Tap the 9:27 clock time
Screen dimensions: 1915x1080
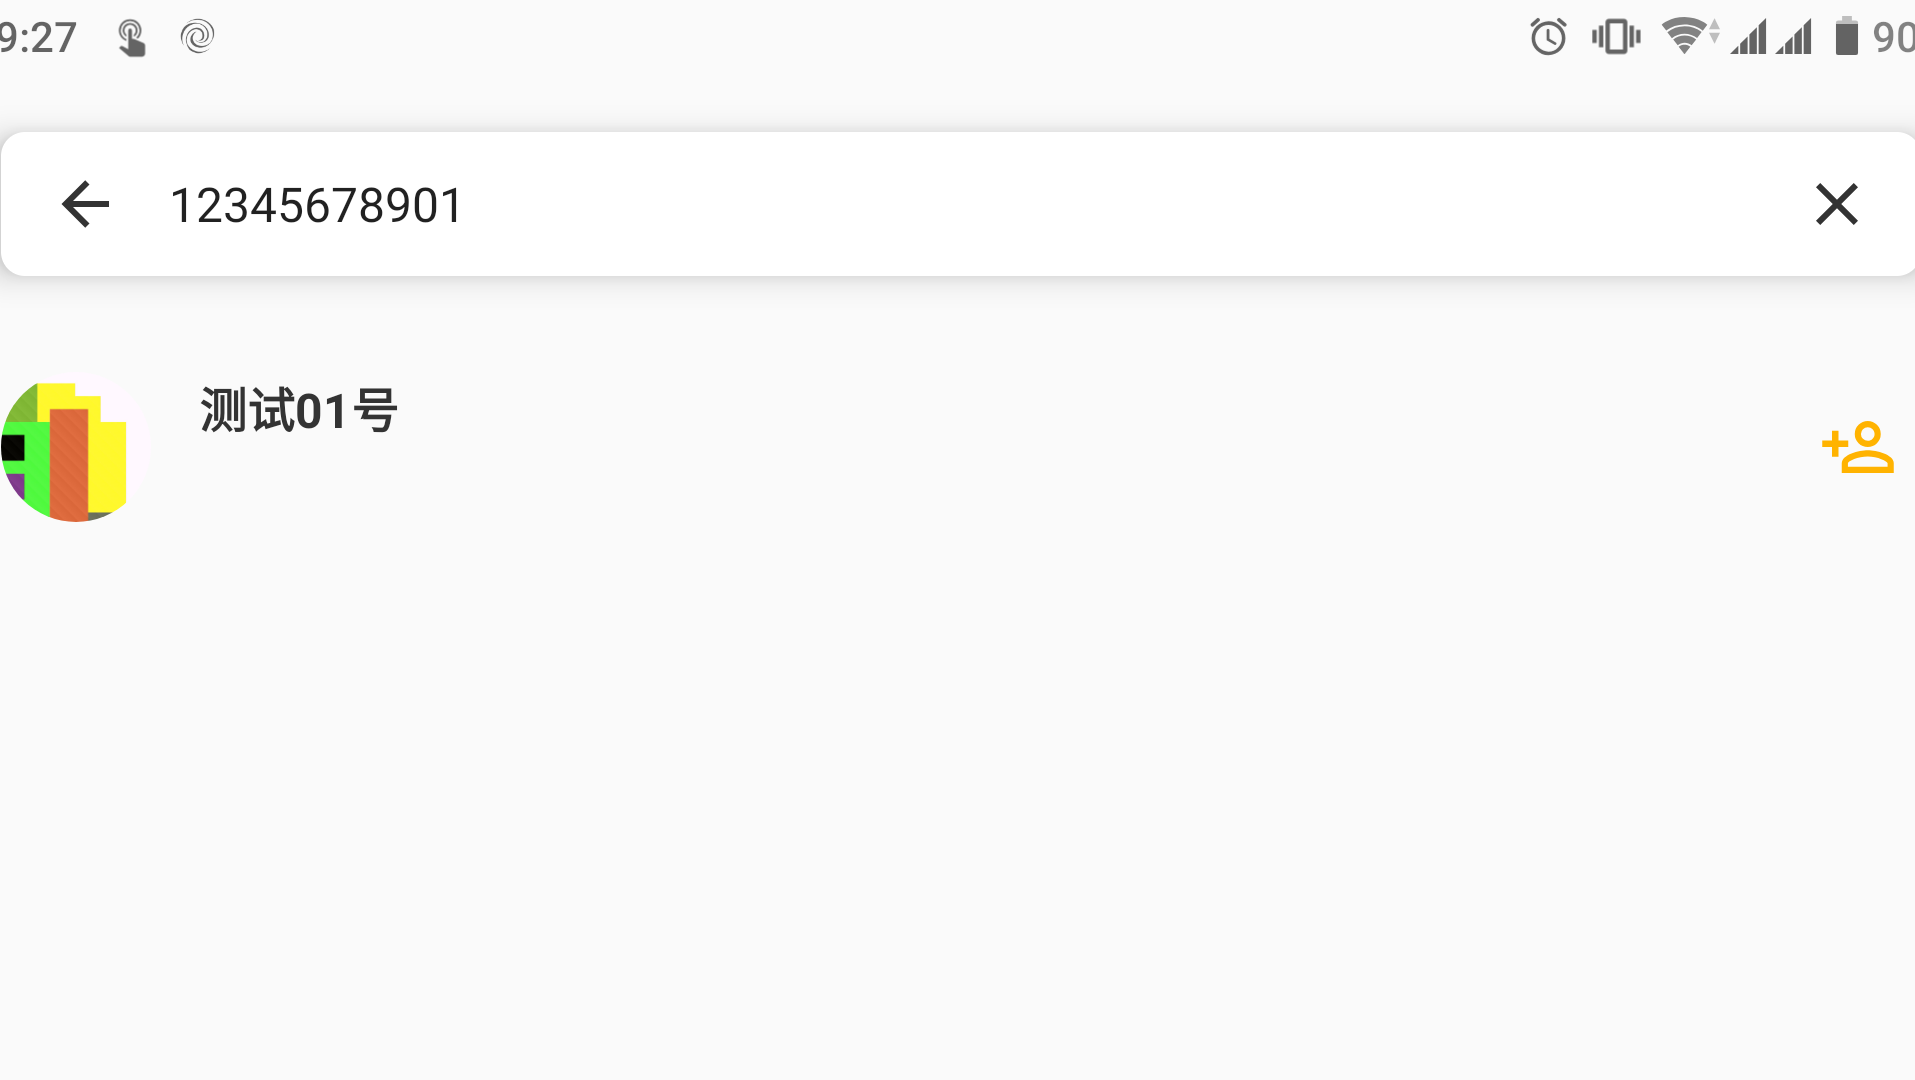(x=38, y=38)
